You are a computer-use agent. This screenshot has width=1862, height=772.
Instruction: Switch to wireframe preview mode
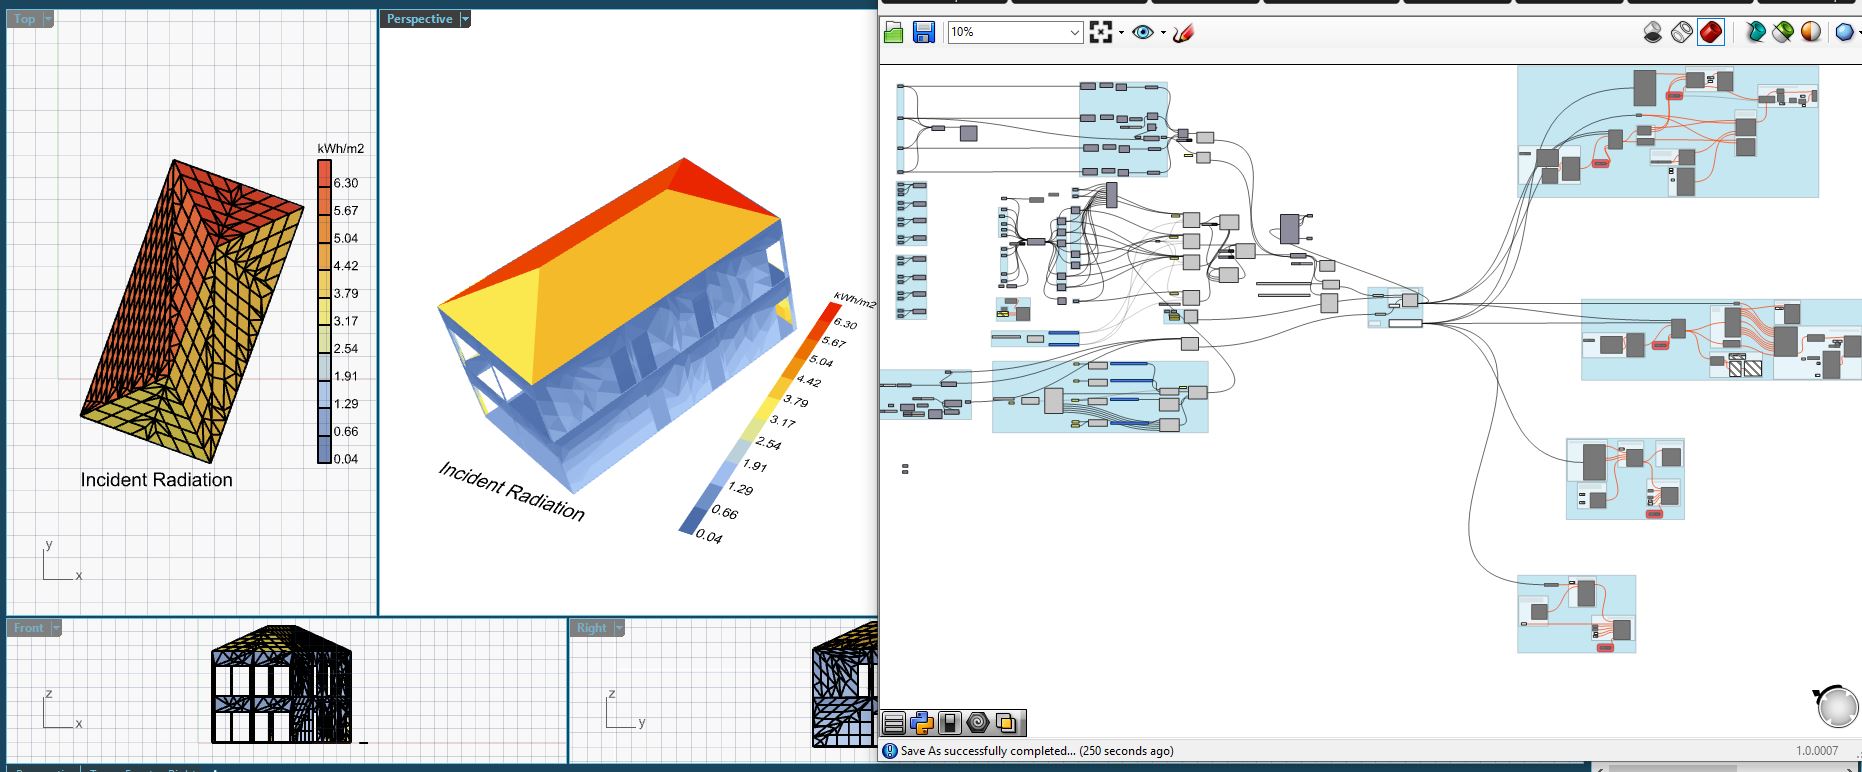(1681, 33)
